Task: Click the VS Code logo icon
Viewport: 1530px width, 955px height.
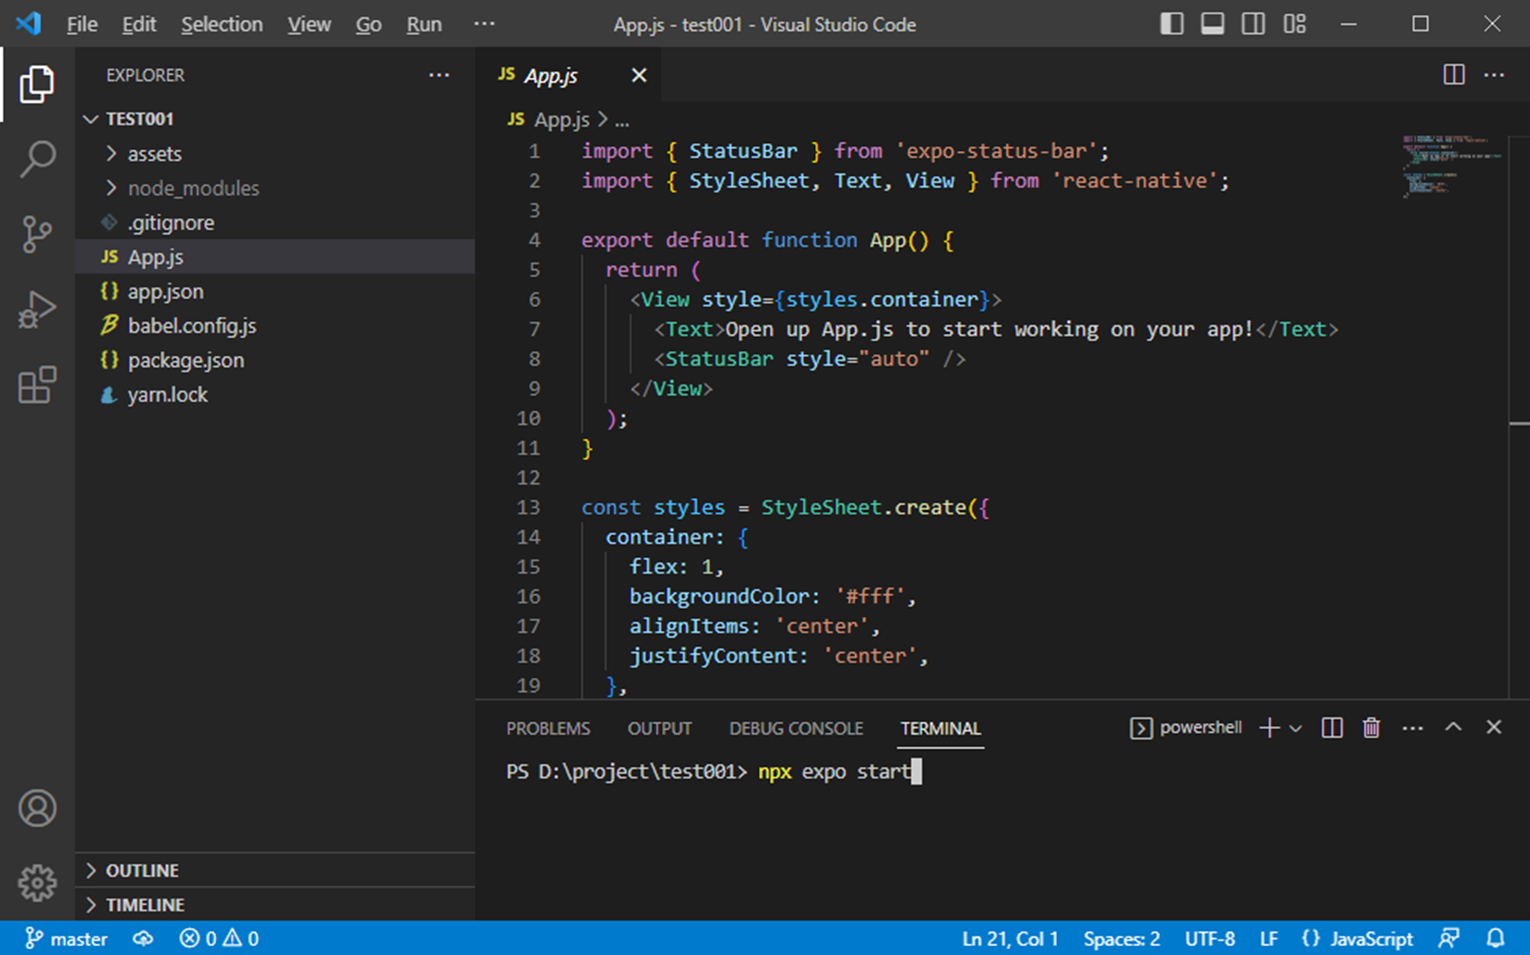Action: tap(28, 23)
